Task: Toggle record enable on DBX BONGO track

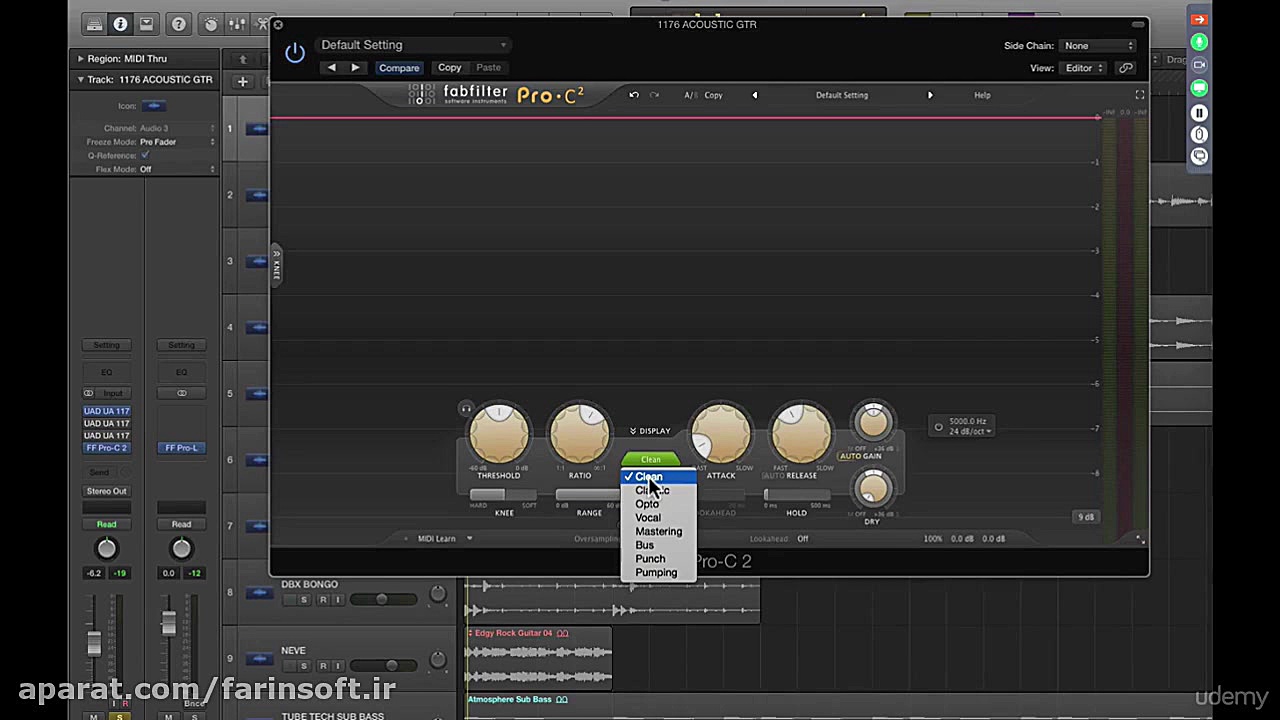Action: point(322,600)
